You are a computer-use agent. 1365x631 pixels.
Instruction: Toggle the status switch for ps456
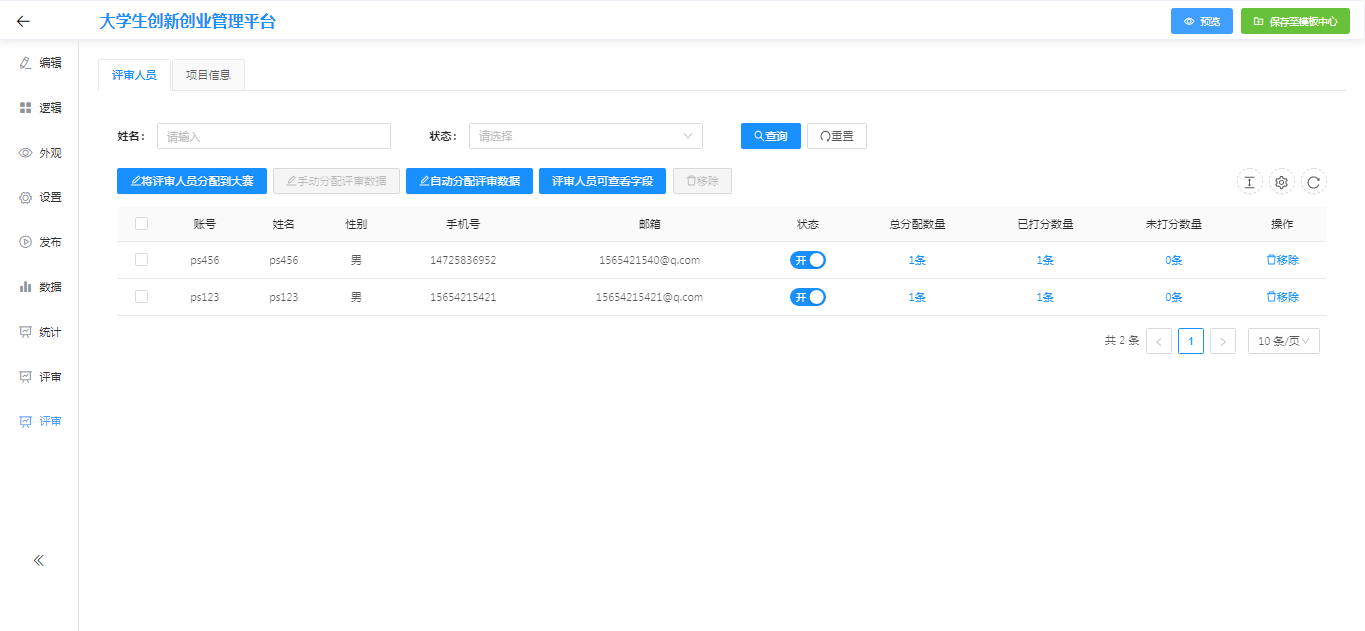pos(808,260)
